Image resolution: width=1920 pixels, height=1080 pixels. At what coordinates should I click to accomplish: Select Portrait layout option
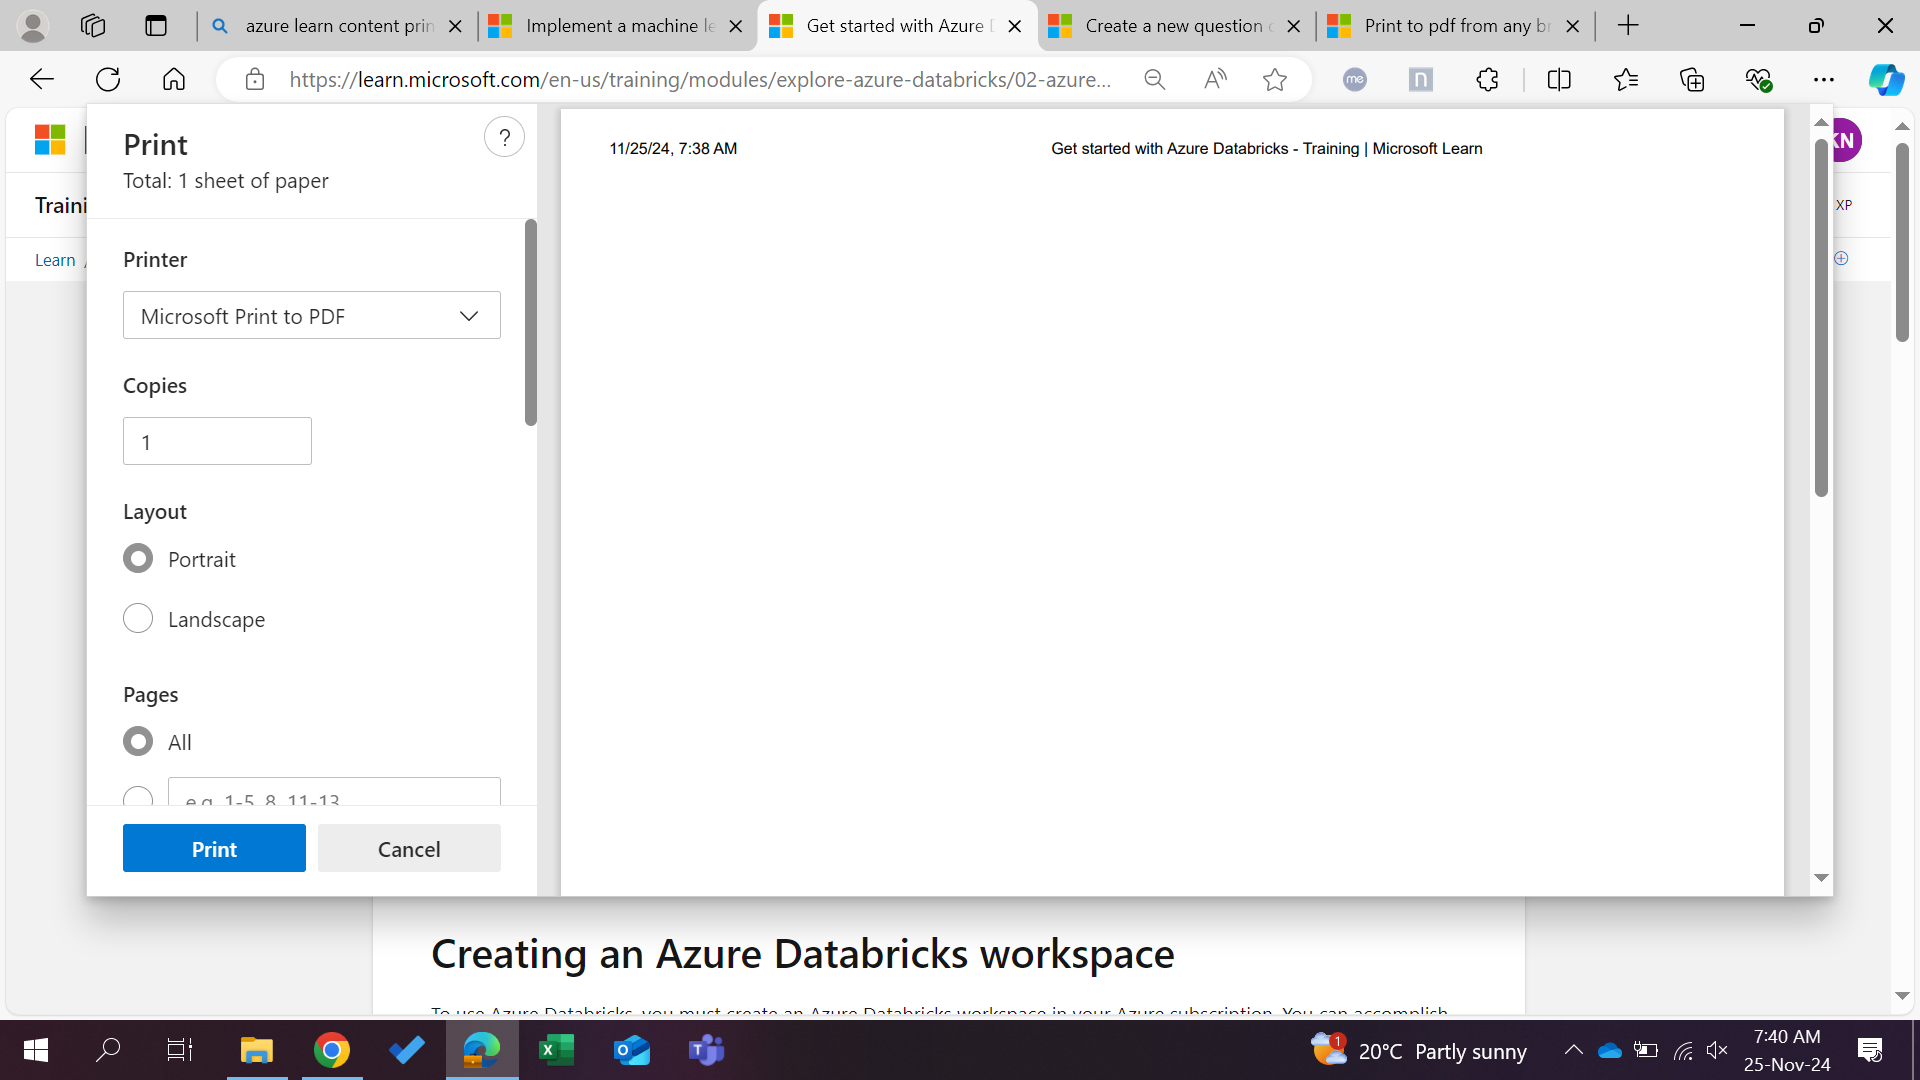click(x=138, y=559)
